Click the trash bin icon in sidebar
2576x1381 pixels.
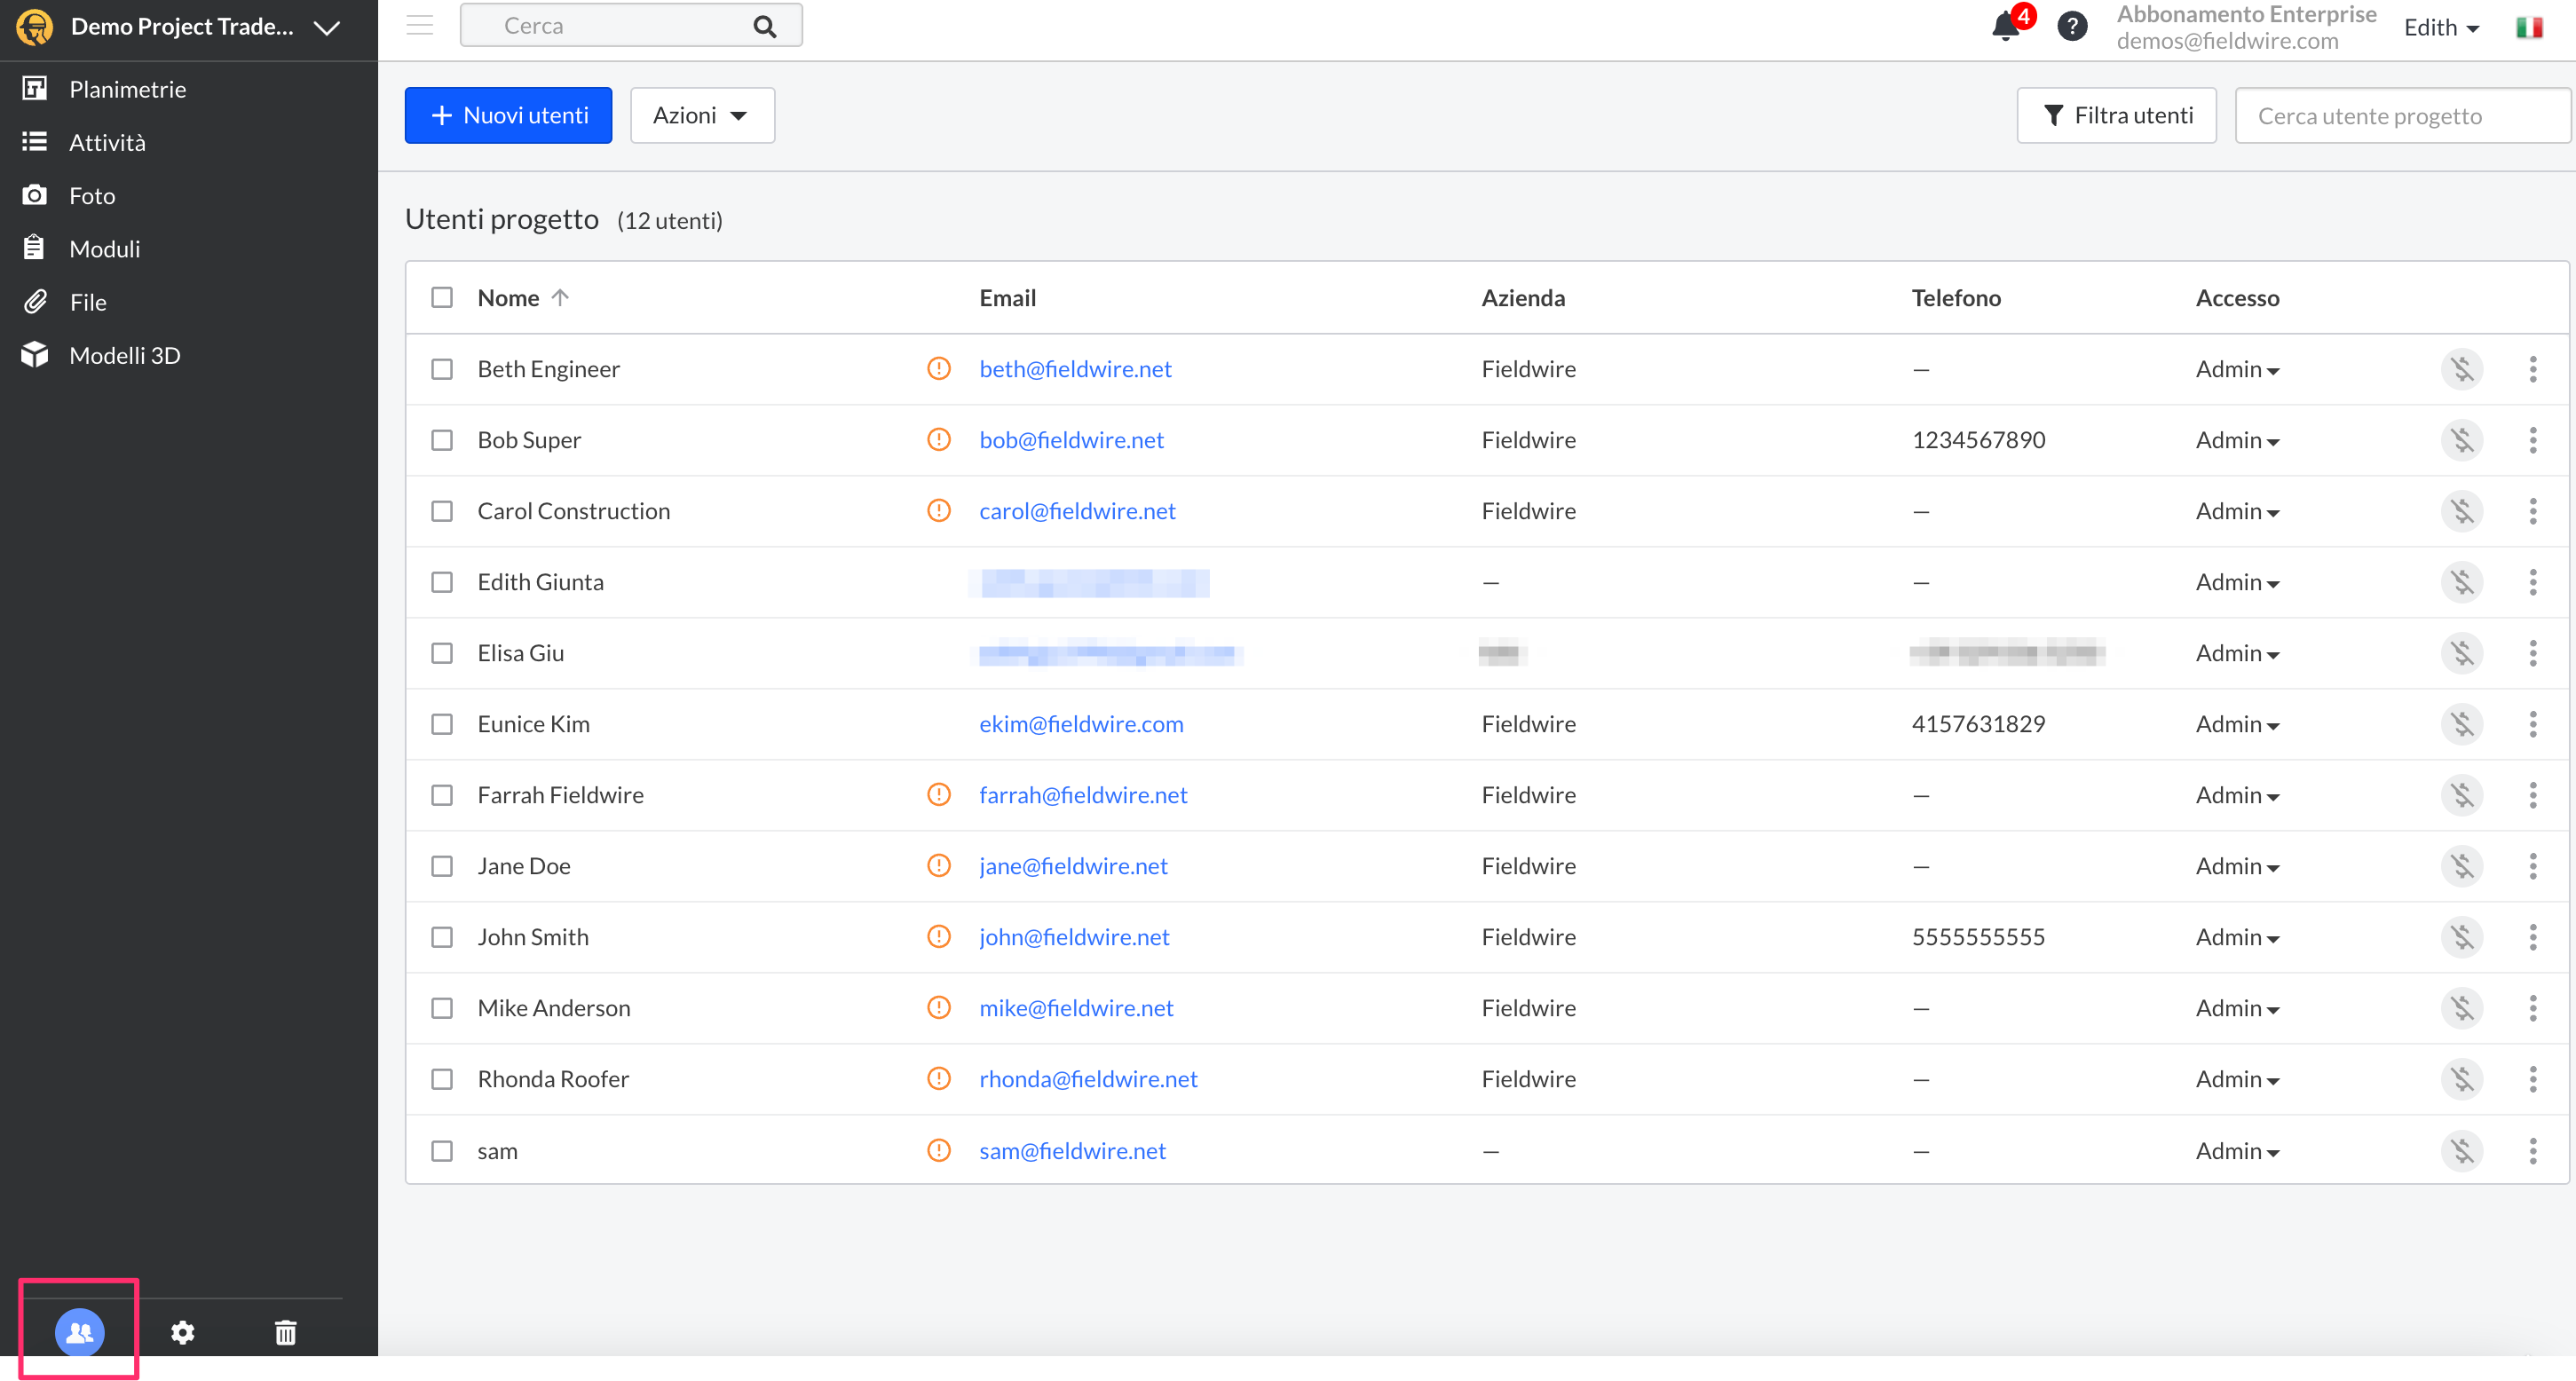285,1332
